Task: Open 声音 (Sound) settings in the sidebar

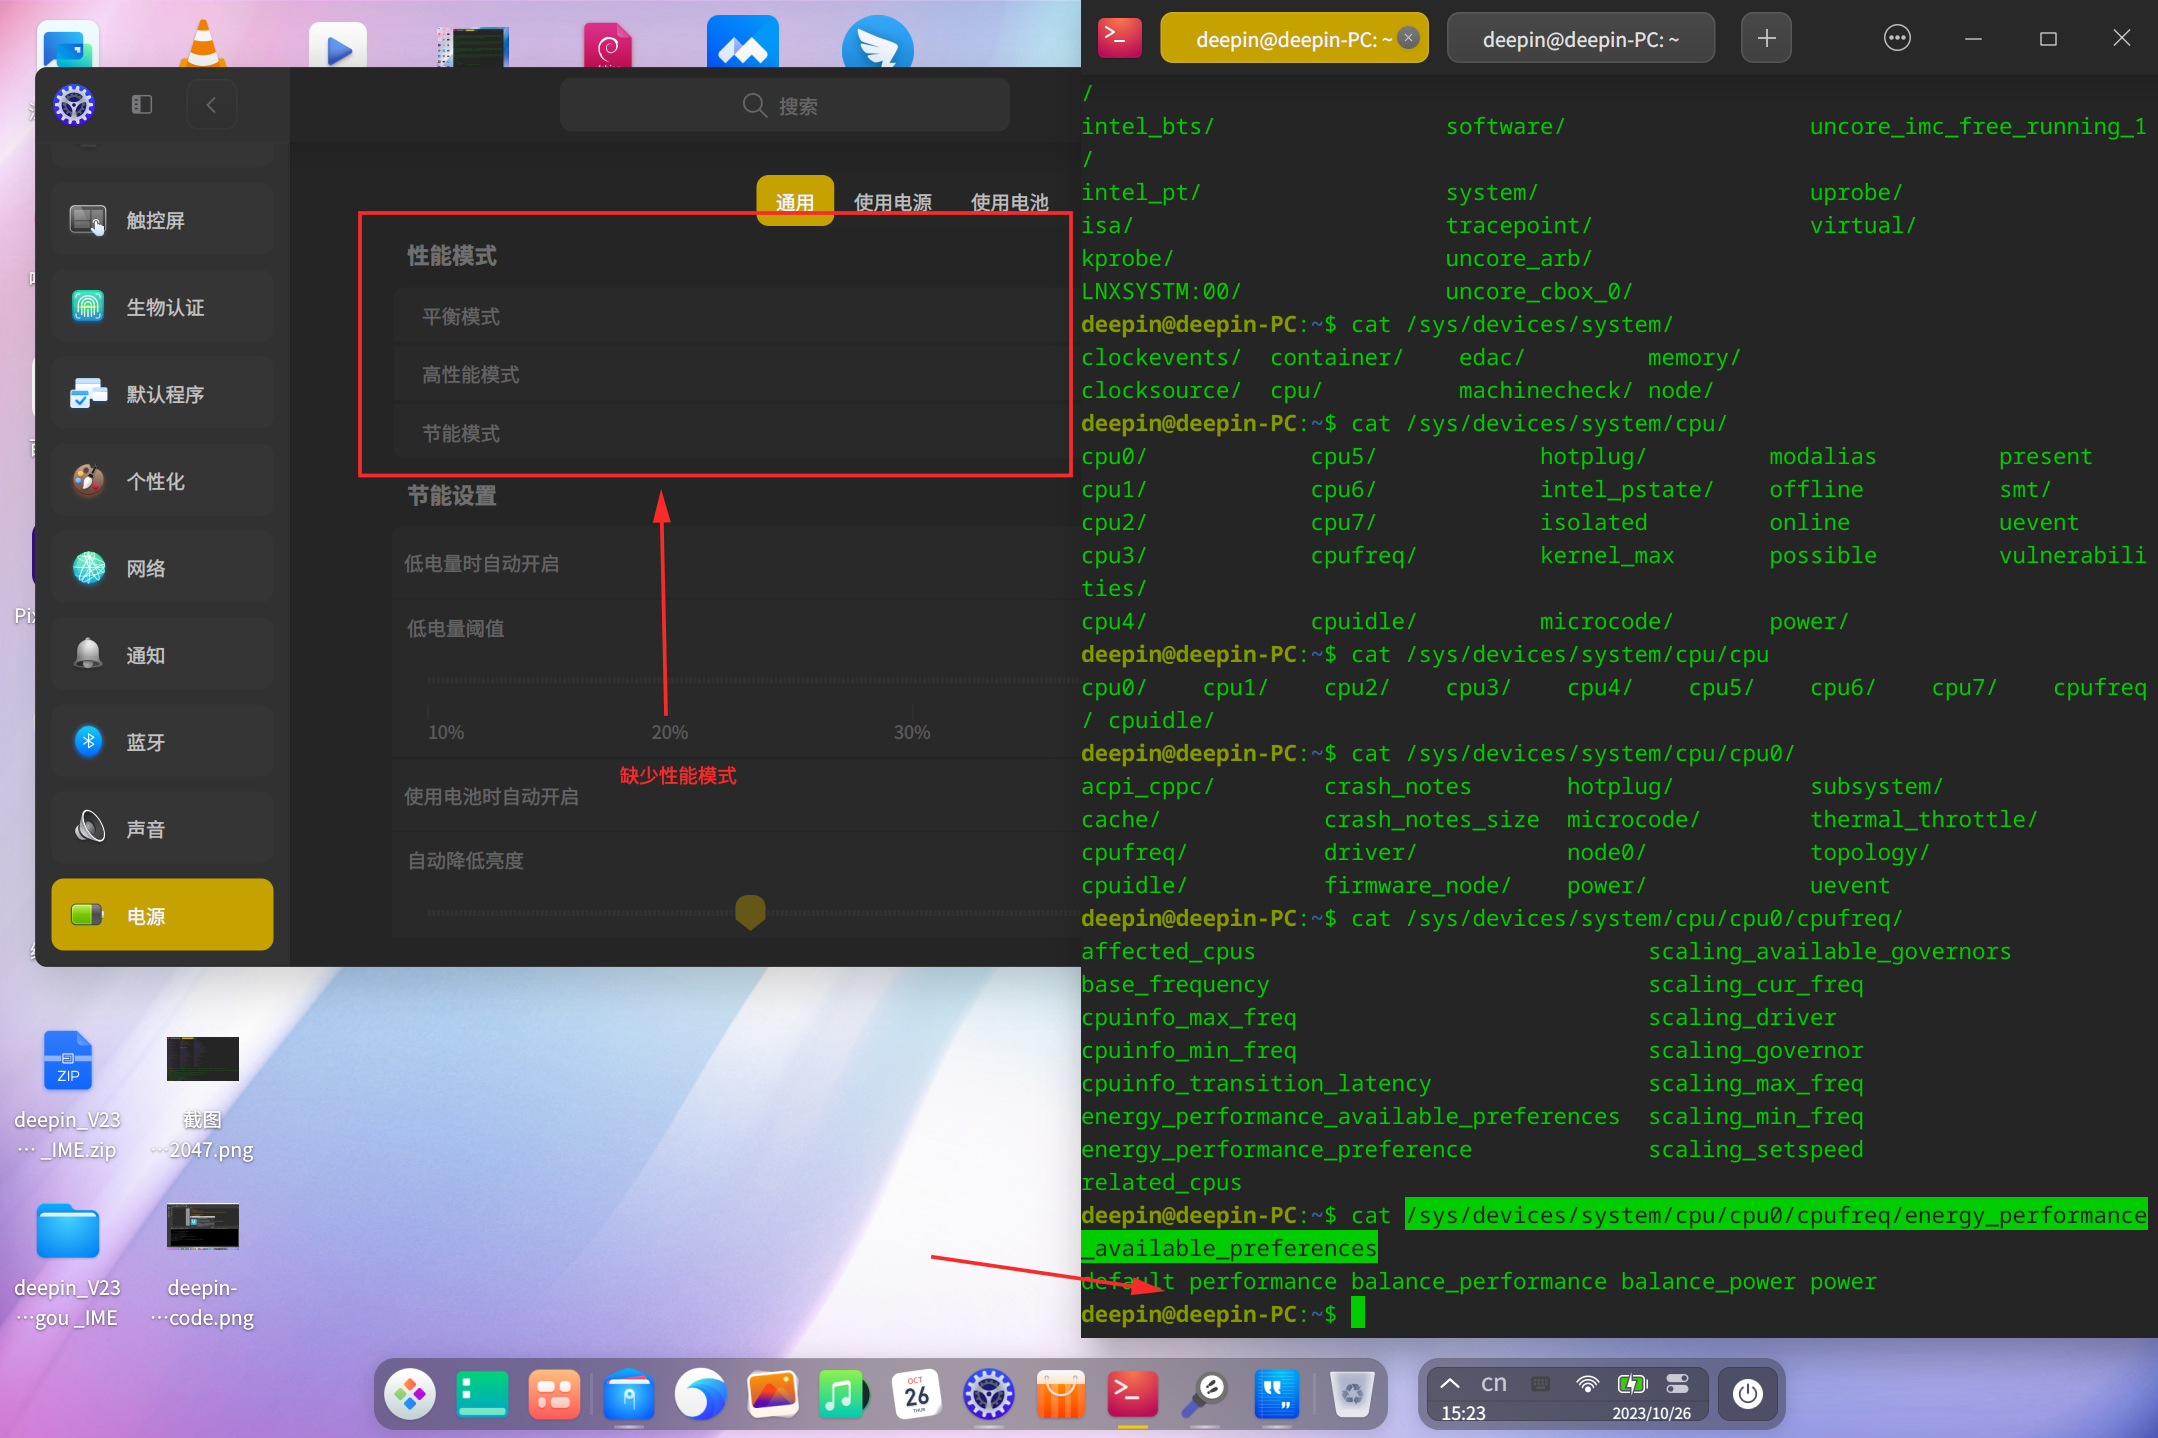Action: point(162,827)
